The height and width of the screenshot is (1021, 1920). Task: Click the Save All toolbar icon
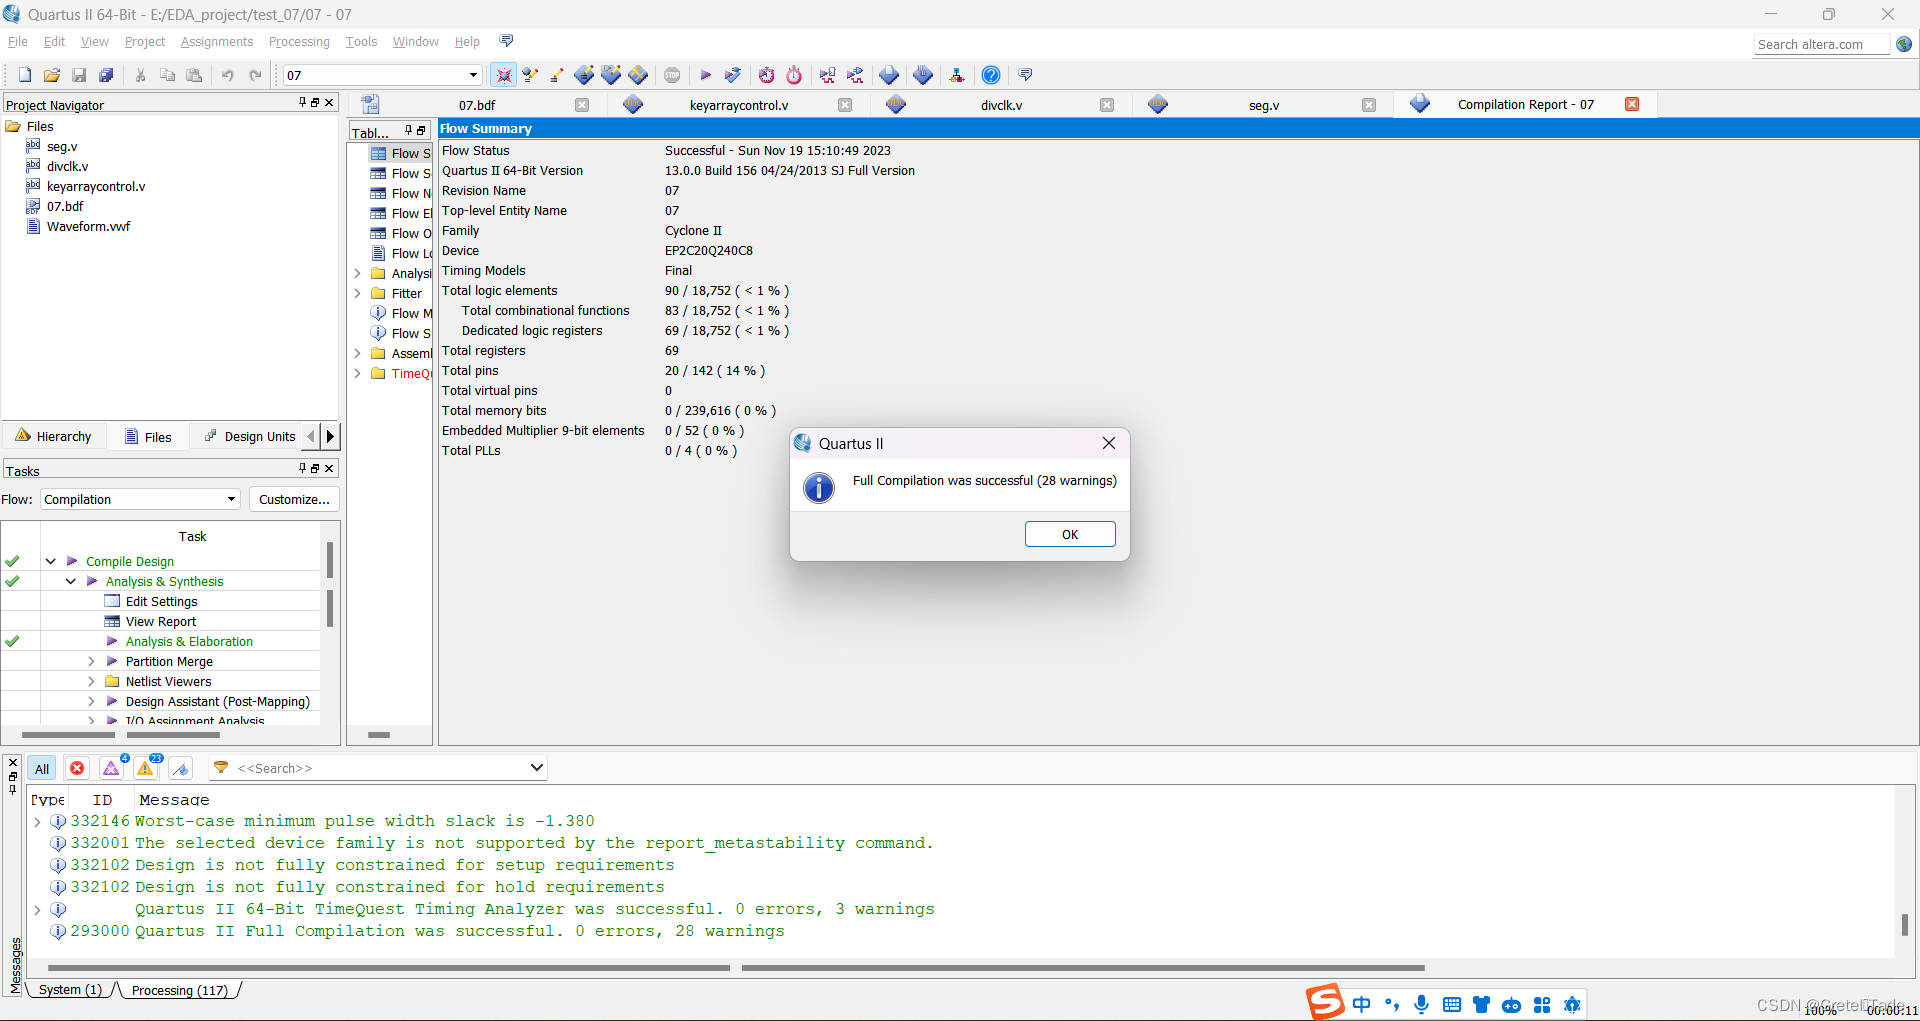tap(106, 75)
